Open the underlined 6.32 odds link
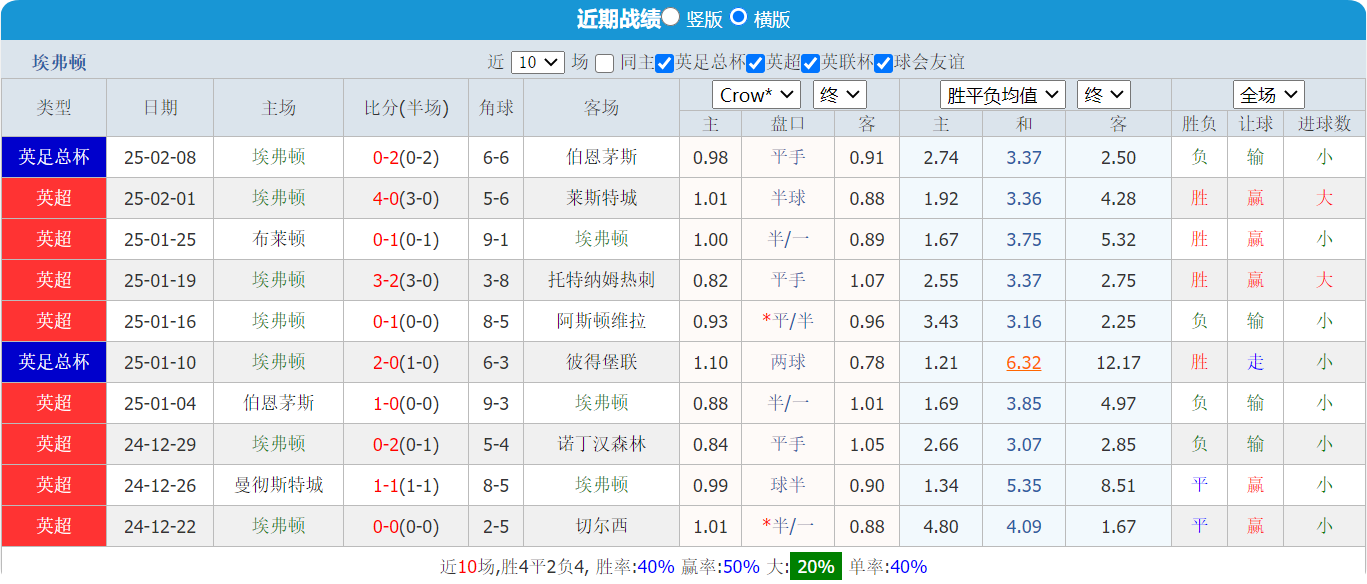This screenshot has width=1367, height=584. (1023, 361)
